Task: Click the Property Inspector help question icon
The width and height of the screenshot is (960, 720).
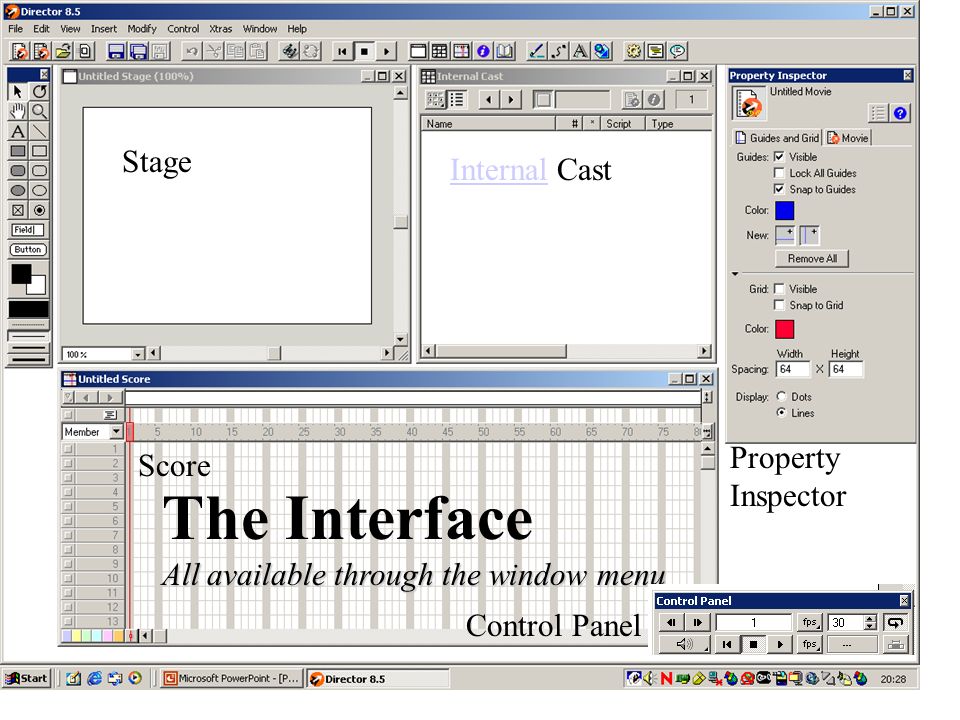Action: pyautogui.click(x=900, y=113)
